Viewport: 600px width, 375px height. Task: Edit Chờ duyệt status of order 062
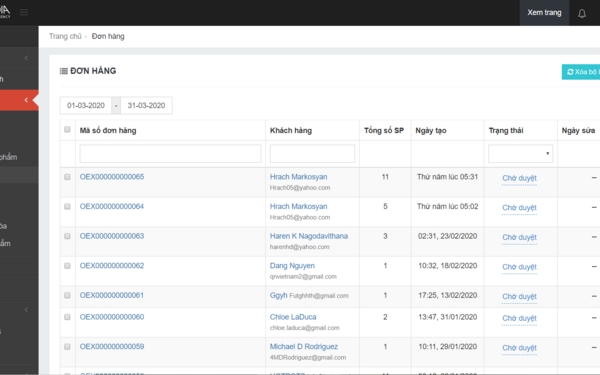519,267
